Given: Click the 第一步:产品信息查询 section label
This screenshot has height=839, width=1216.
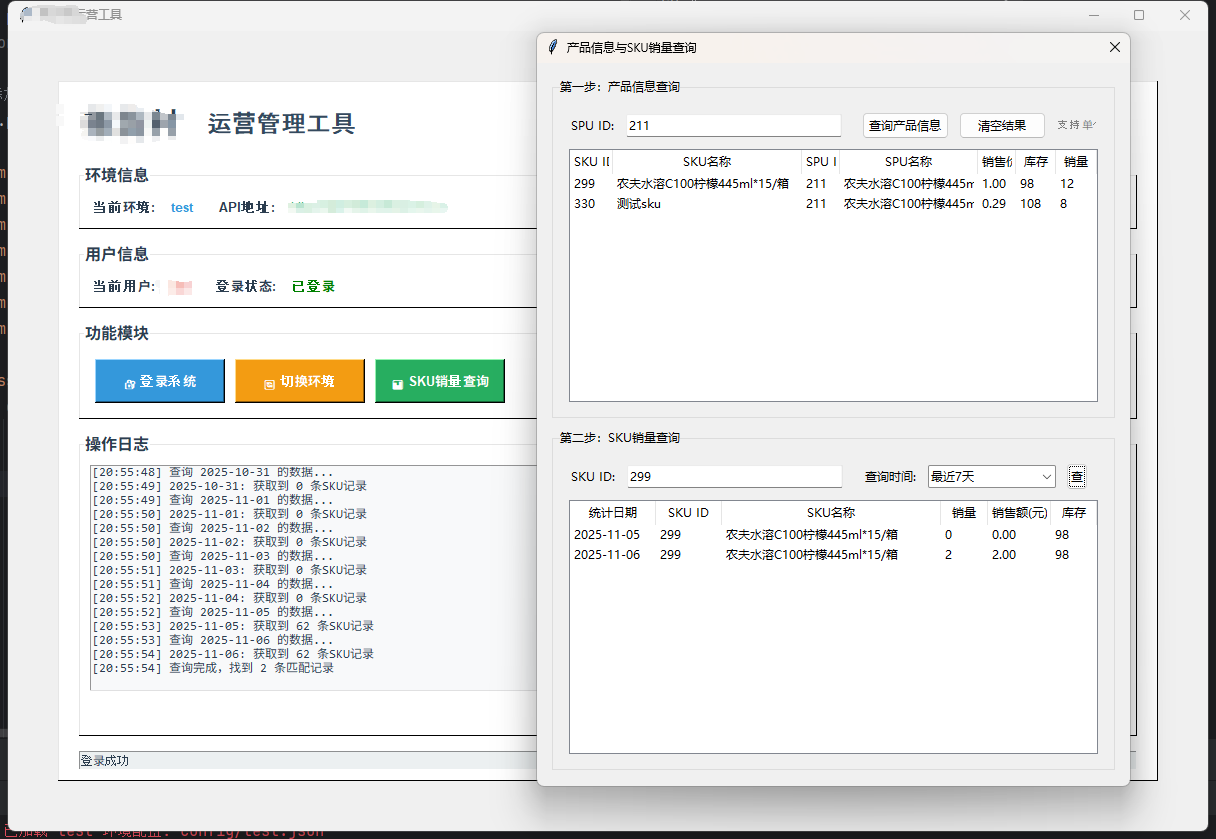Looking at the screenshot, I should [619, 87].
